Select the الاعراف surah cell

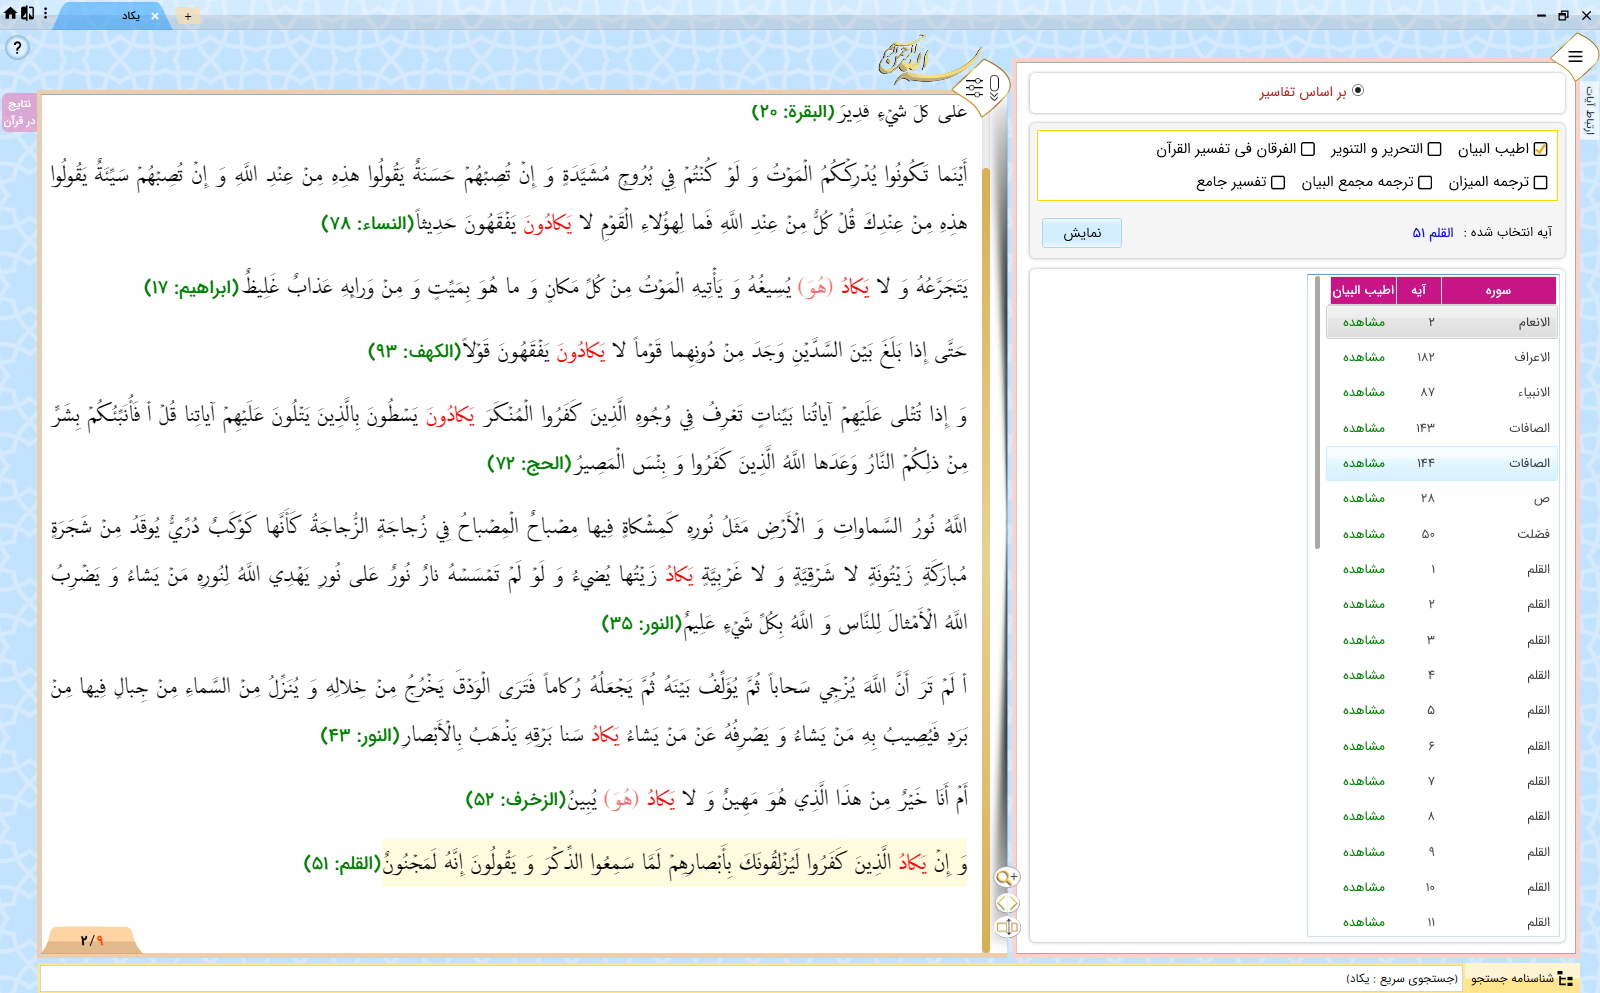1532,357
